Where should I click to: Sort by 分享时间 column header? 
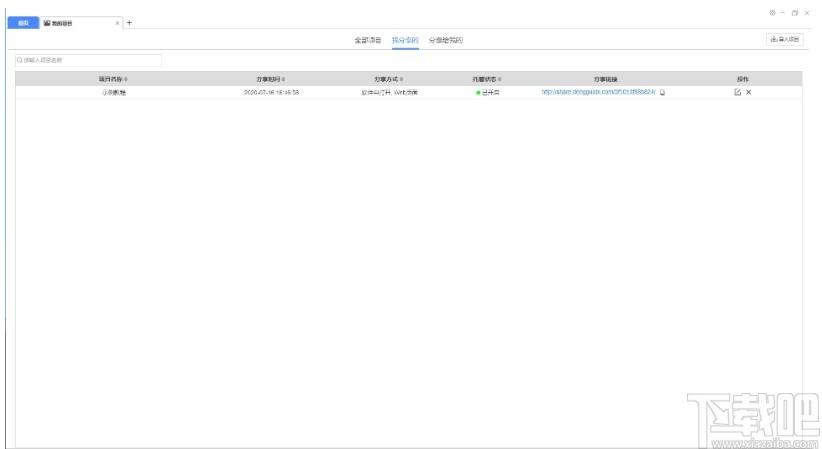(x=271, y=79)
